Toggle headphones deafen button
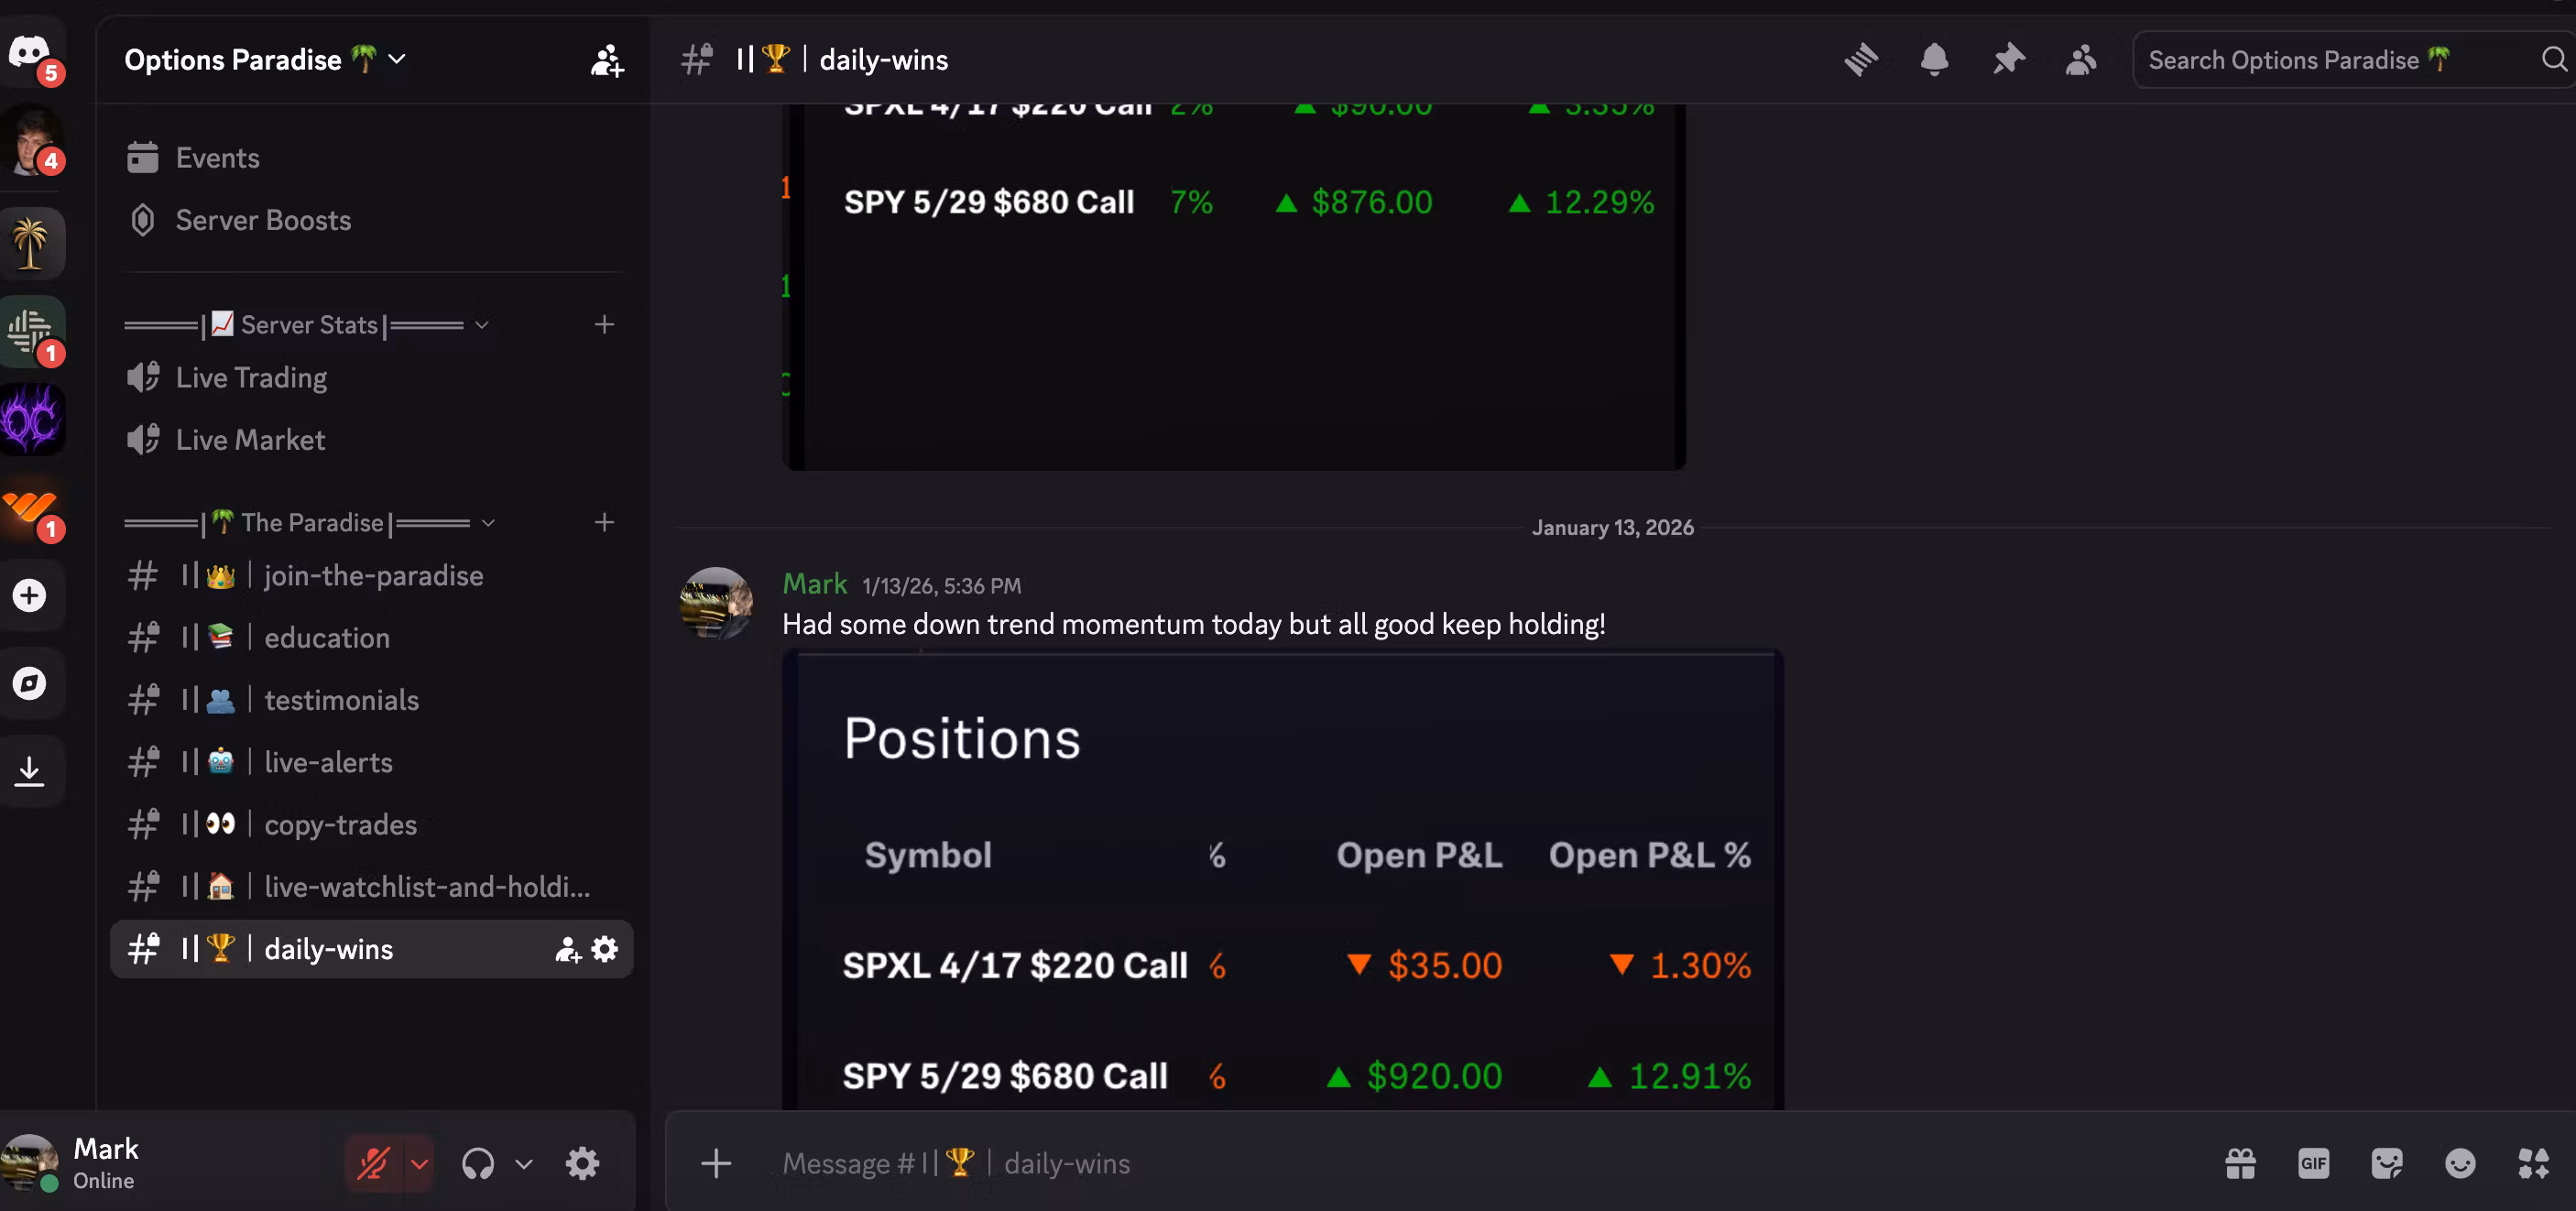This screenshot has height=1211, width=2576. point(478,1163)
